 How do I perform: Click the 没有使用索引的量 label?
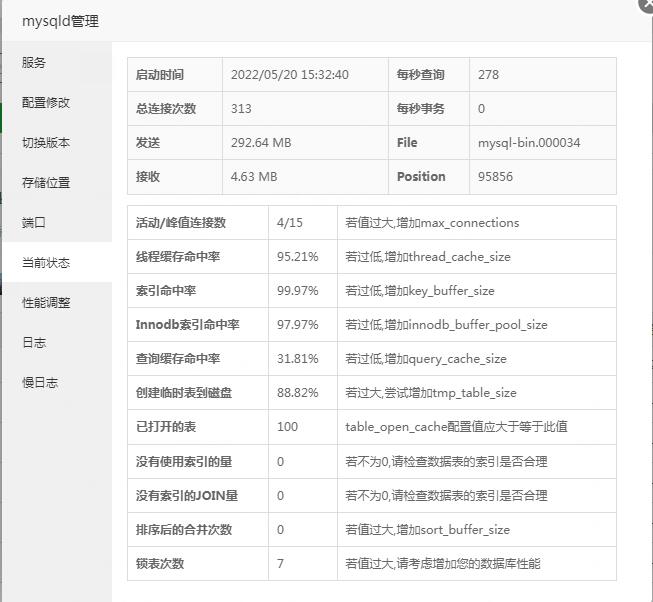tap(184, 461)
